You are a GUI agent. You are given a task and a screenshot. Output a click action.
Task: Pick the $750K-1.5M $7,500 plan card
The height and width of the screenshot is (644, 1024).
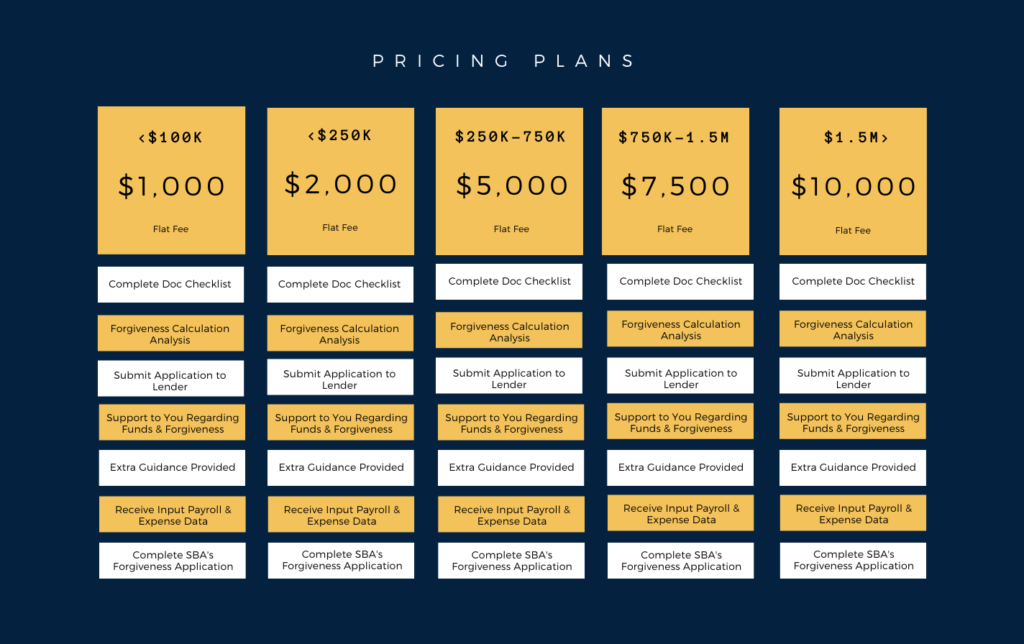pyautogui.click(x=675, y=182)
